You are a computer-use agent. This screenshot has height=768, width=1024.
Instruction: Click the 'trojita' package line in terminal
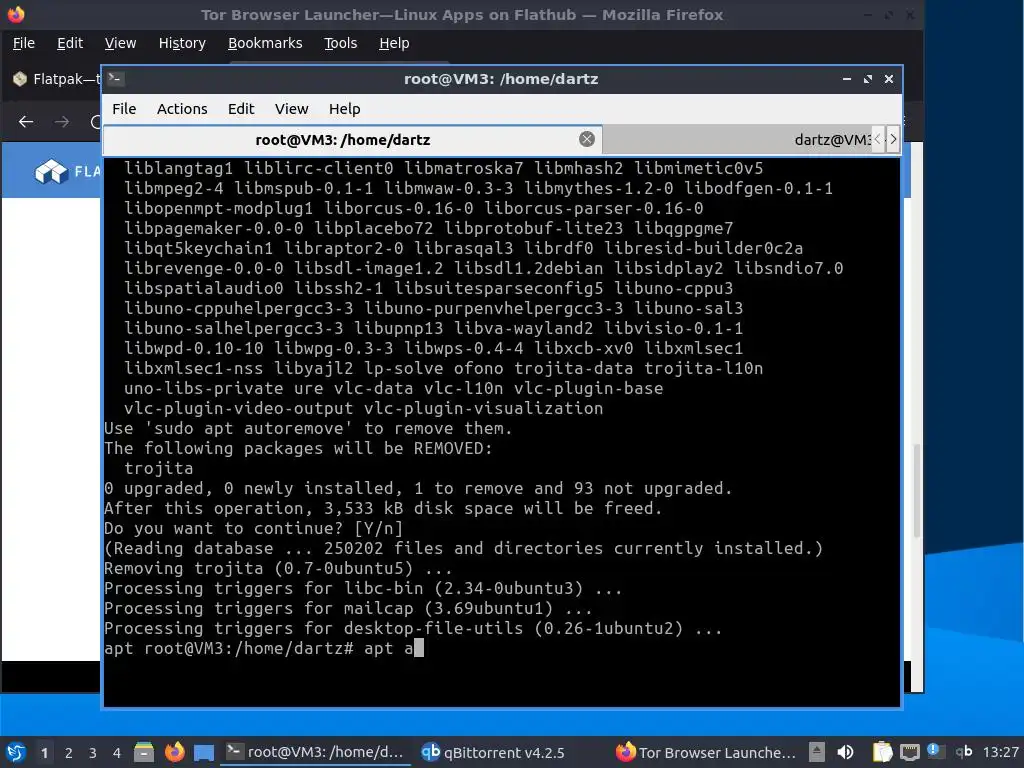(159, 468)
